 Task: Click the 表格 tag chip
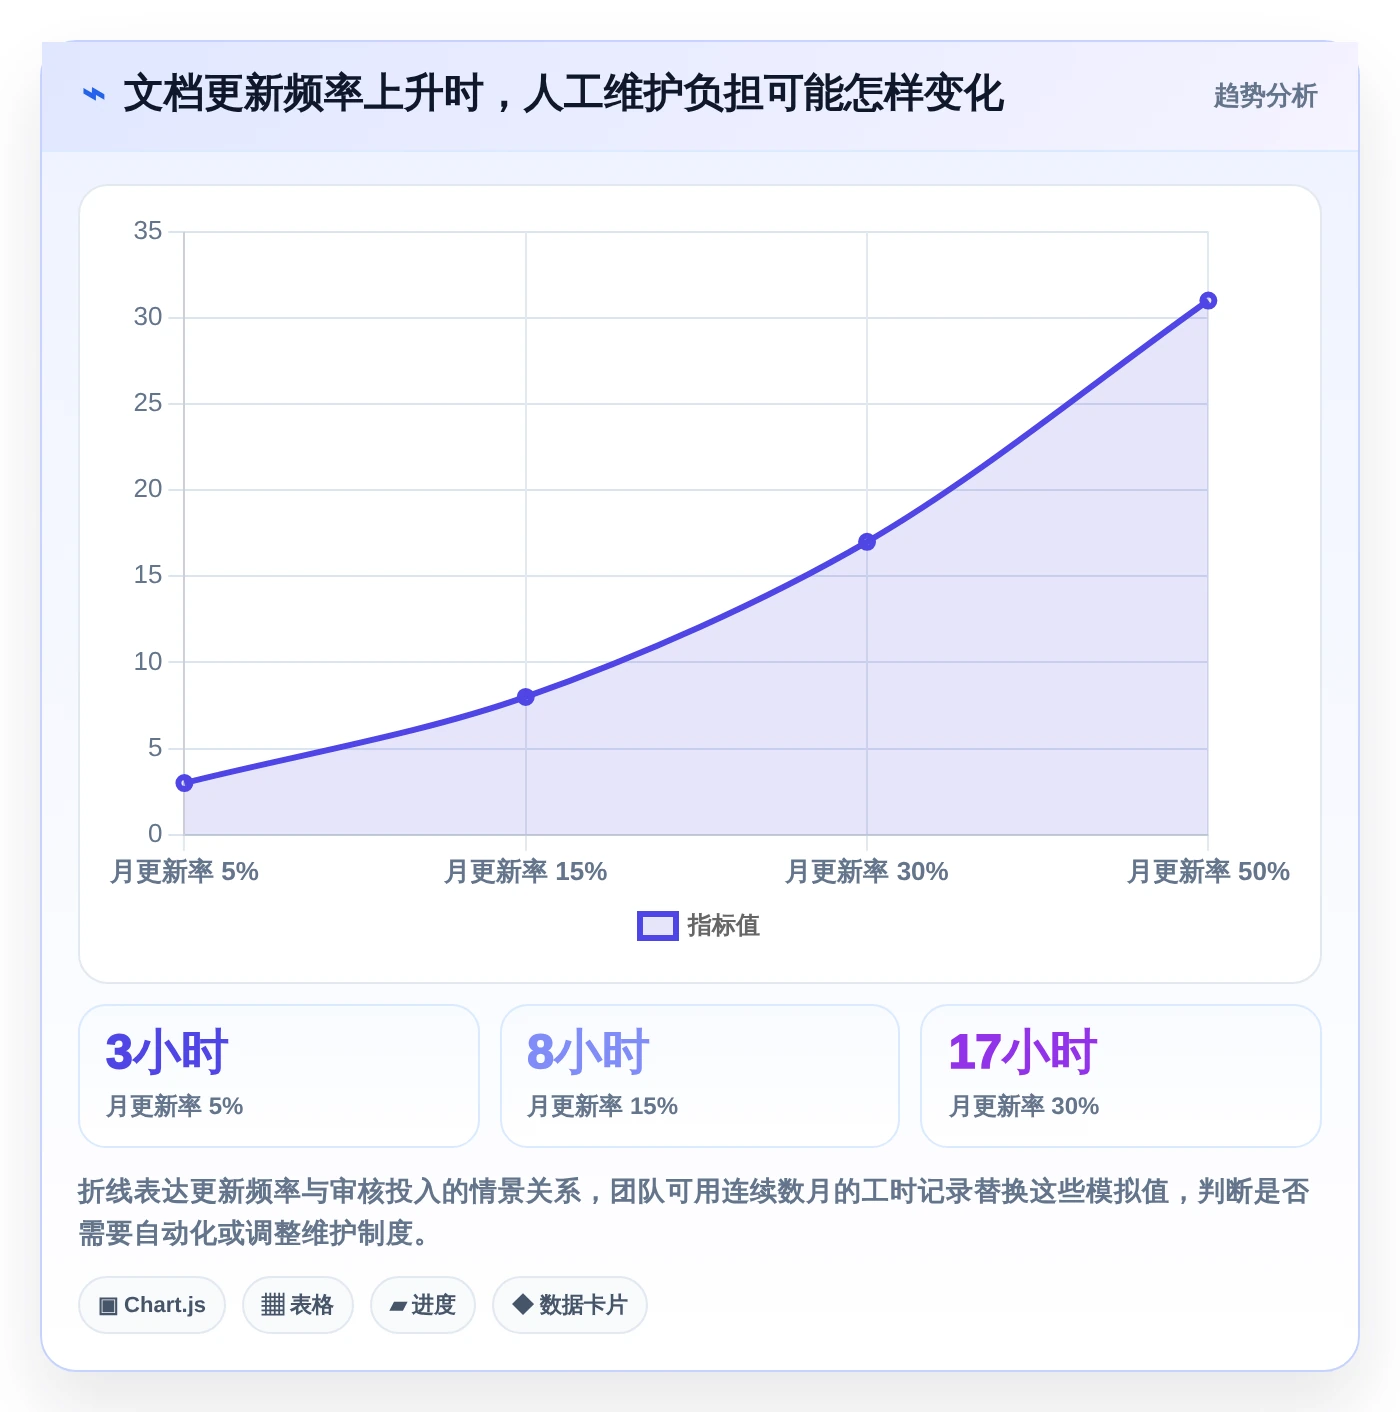coord(298,1305)
